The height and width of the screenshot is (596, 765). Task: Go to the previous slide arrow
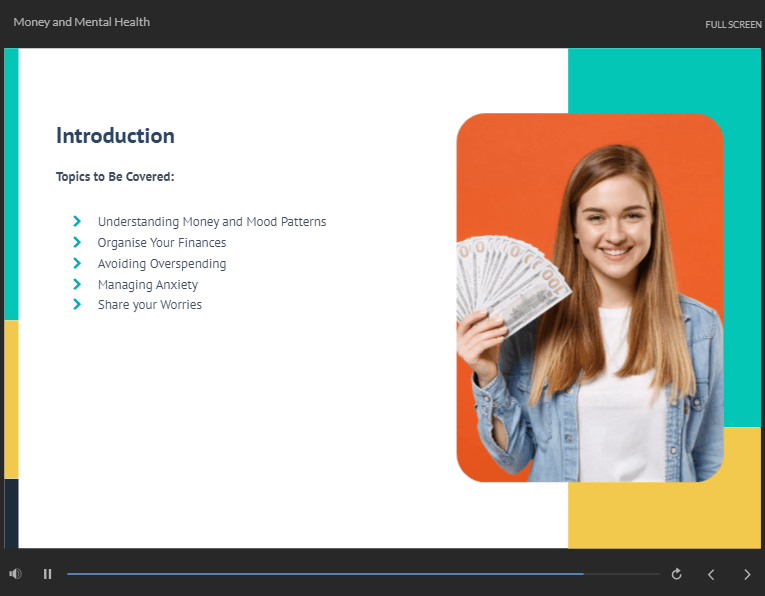[711, 574]
